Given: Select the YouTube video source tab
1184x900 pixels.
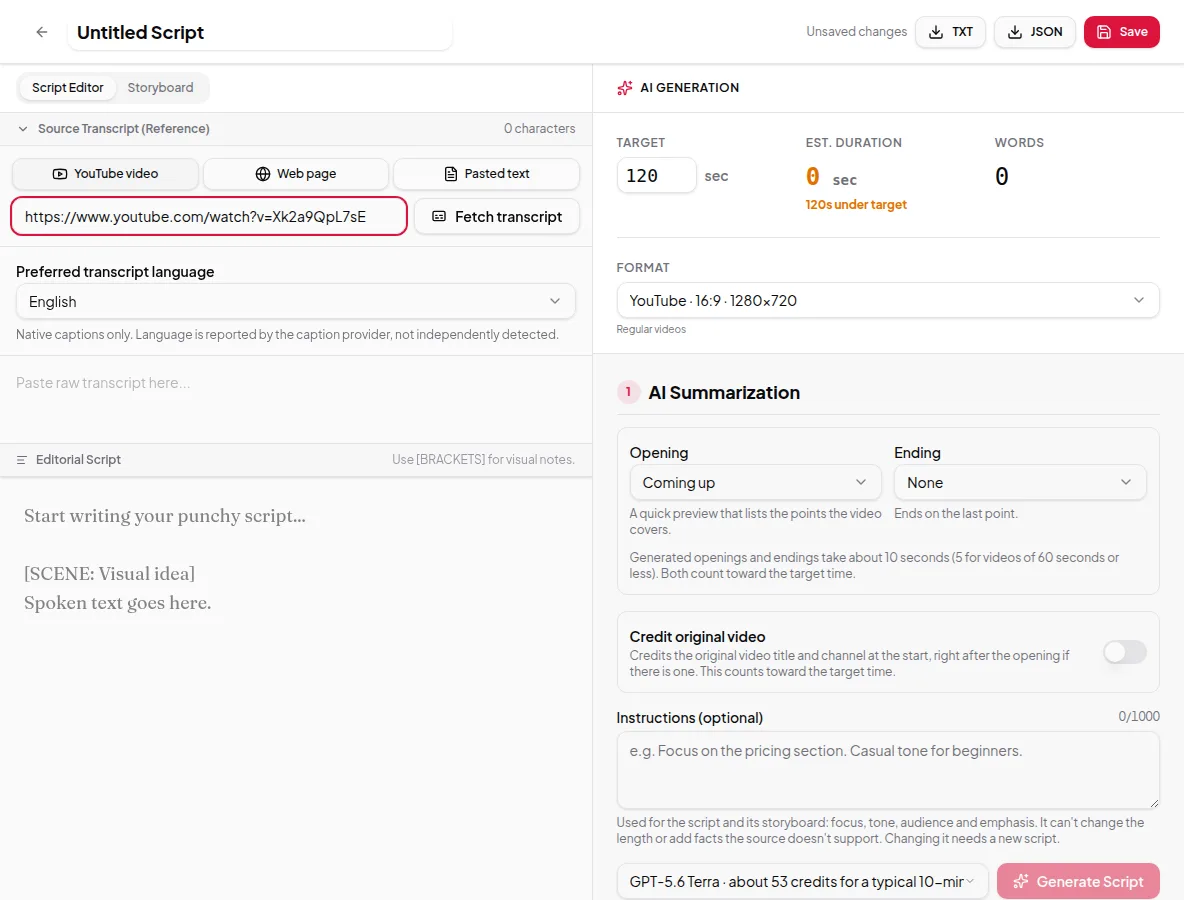Looking at the screenshot, I should [x=105, y=174].
